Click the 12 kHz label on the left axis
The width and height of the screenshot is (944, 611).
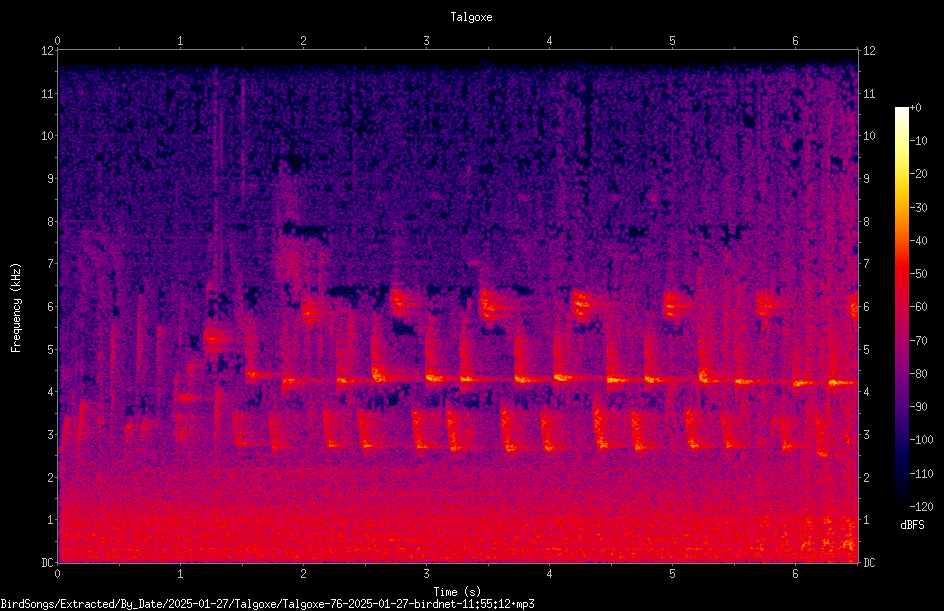tap(48, 51)
